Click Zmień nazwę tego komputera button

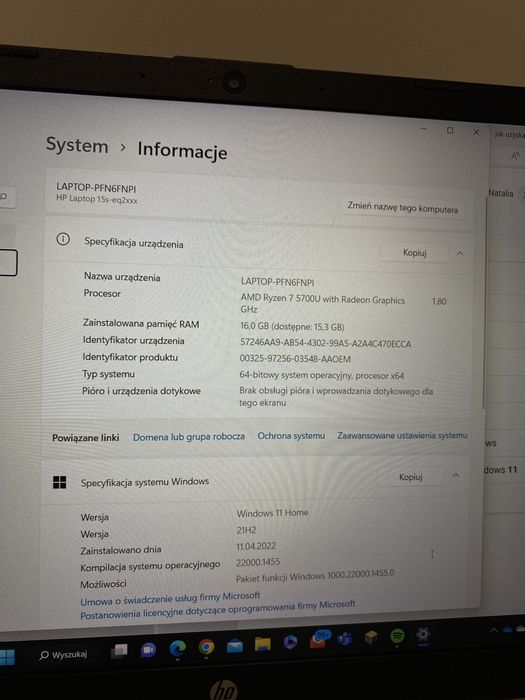[x=403, y=208]
